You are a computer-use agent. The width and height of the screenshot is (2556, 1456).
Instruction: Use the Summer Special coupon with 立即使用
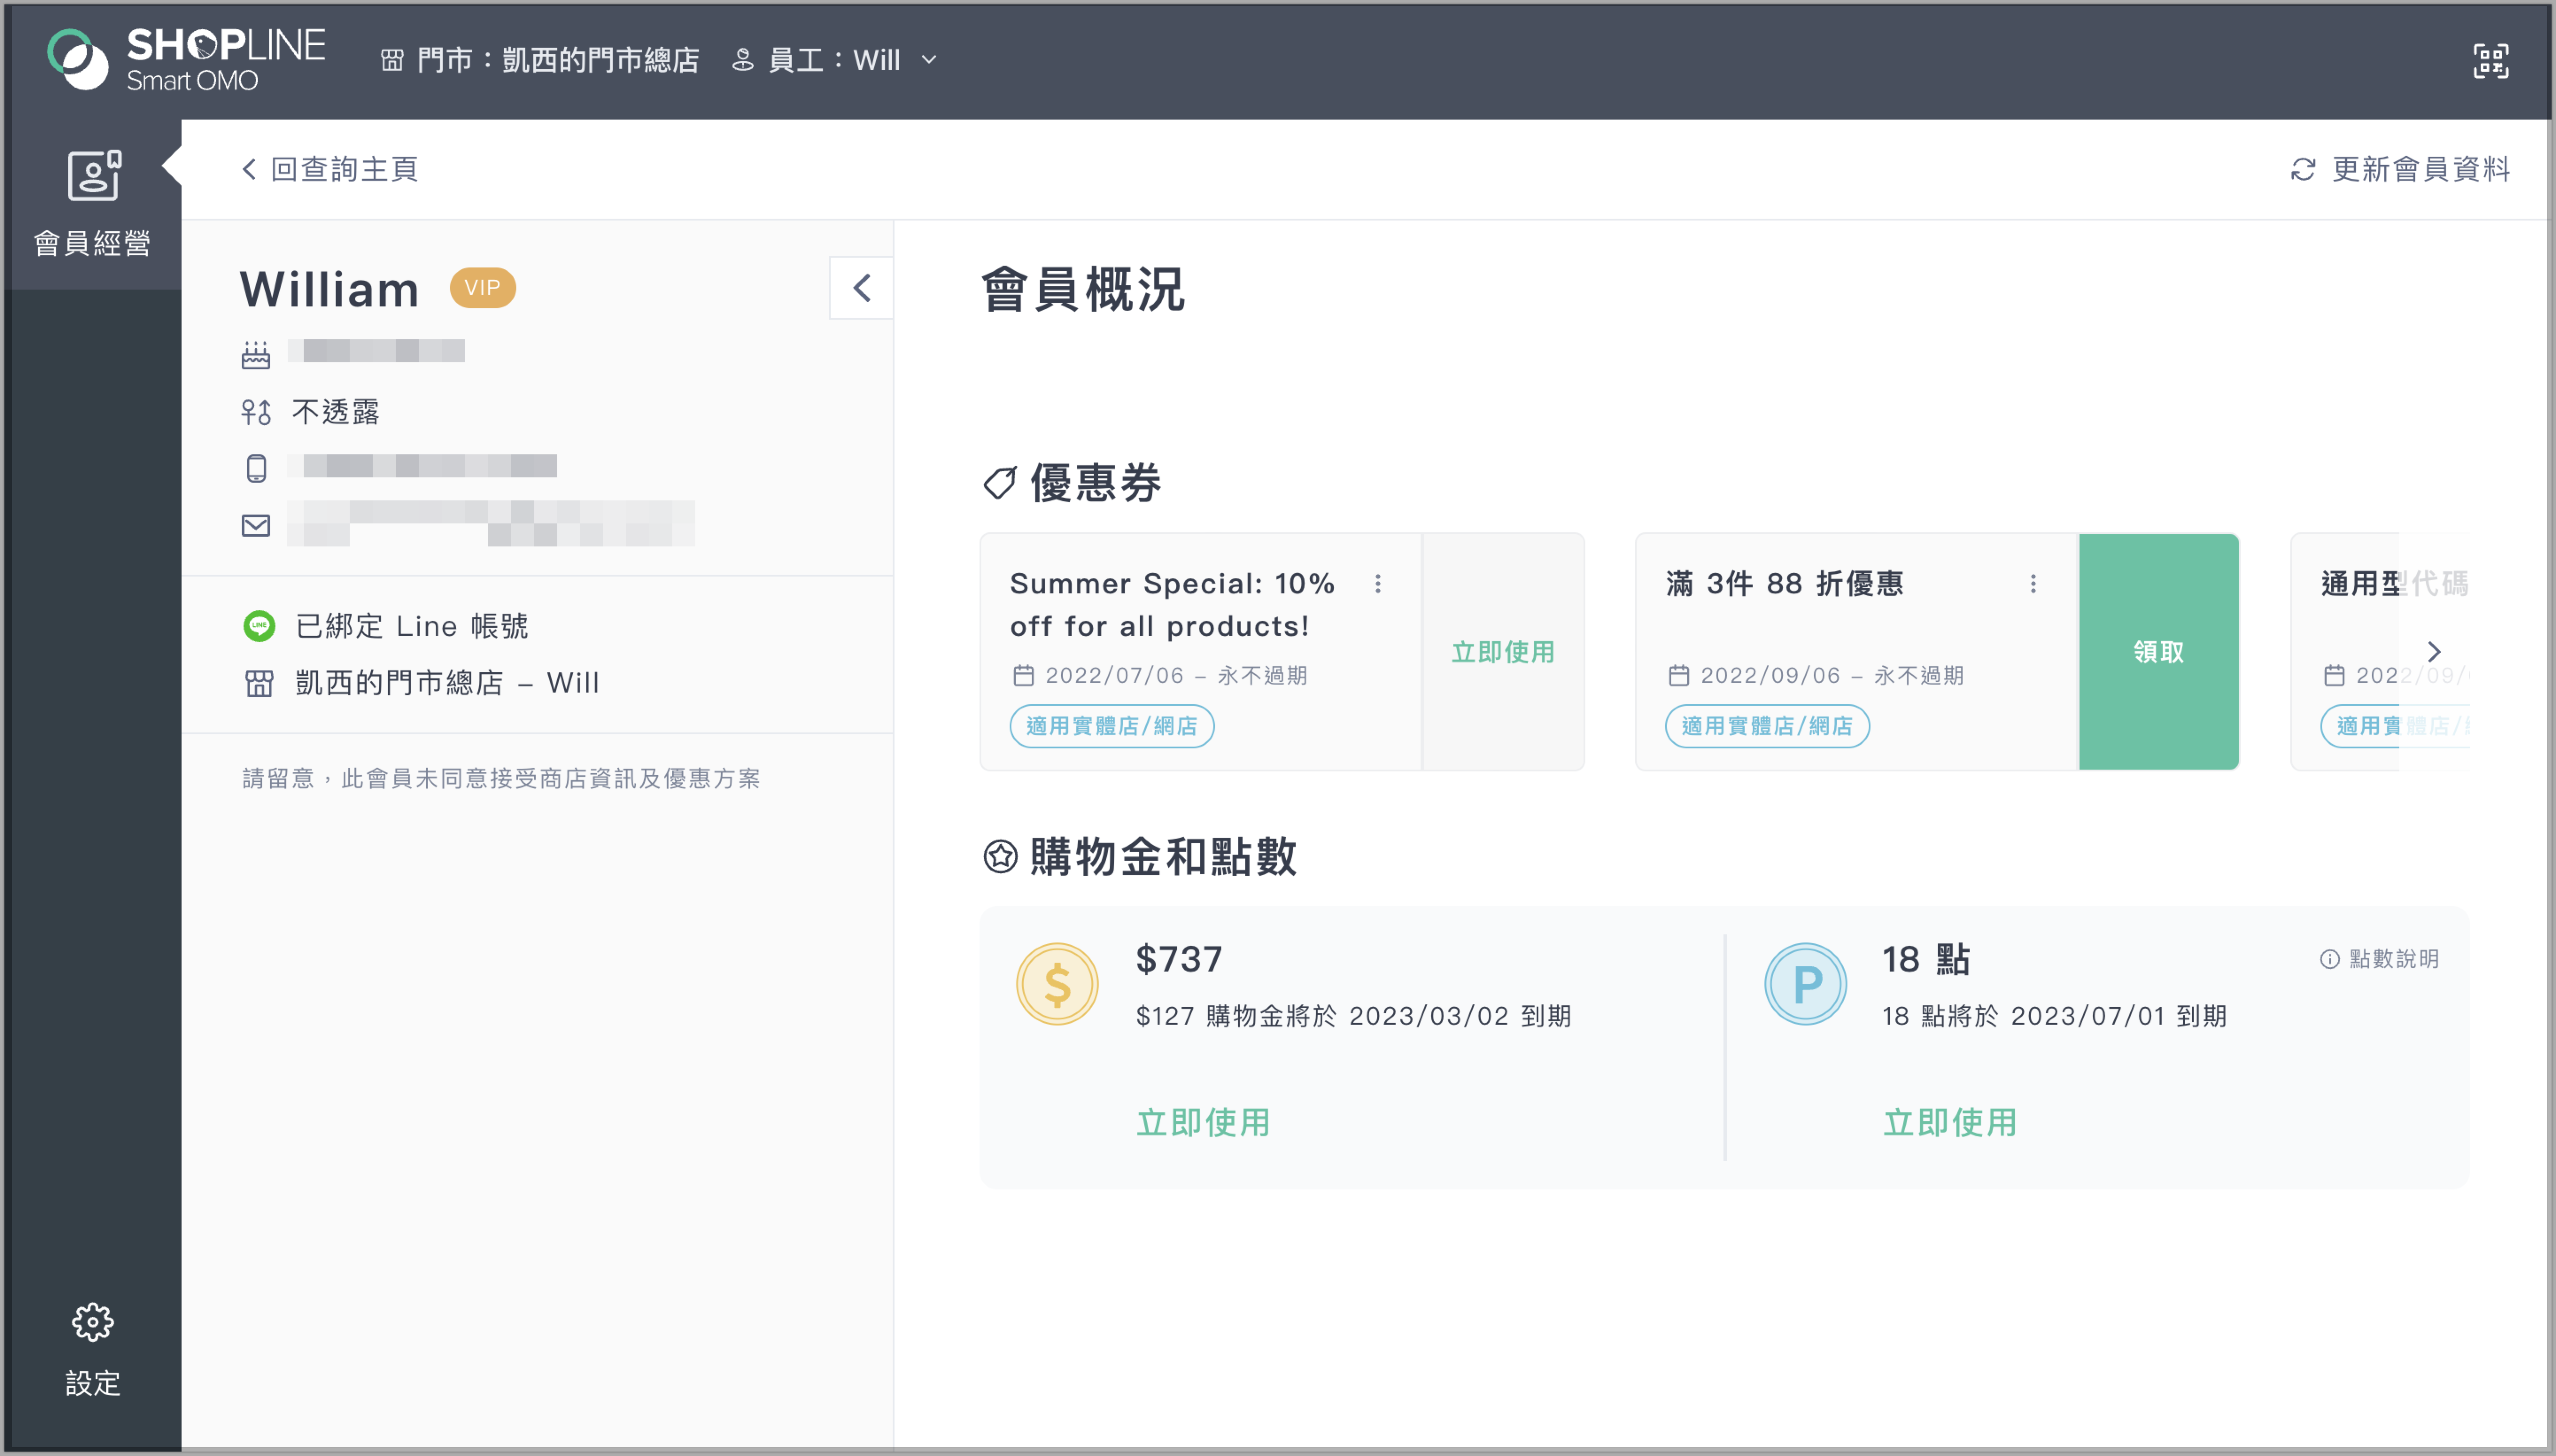1503,652
